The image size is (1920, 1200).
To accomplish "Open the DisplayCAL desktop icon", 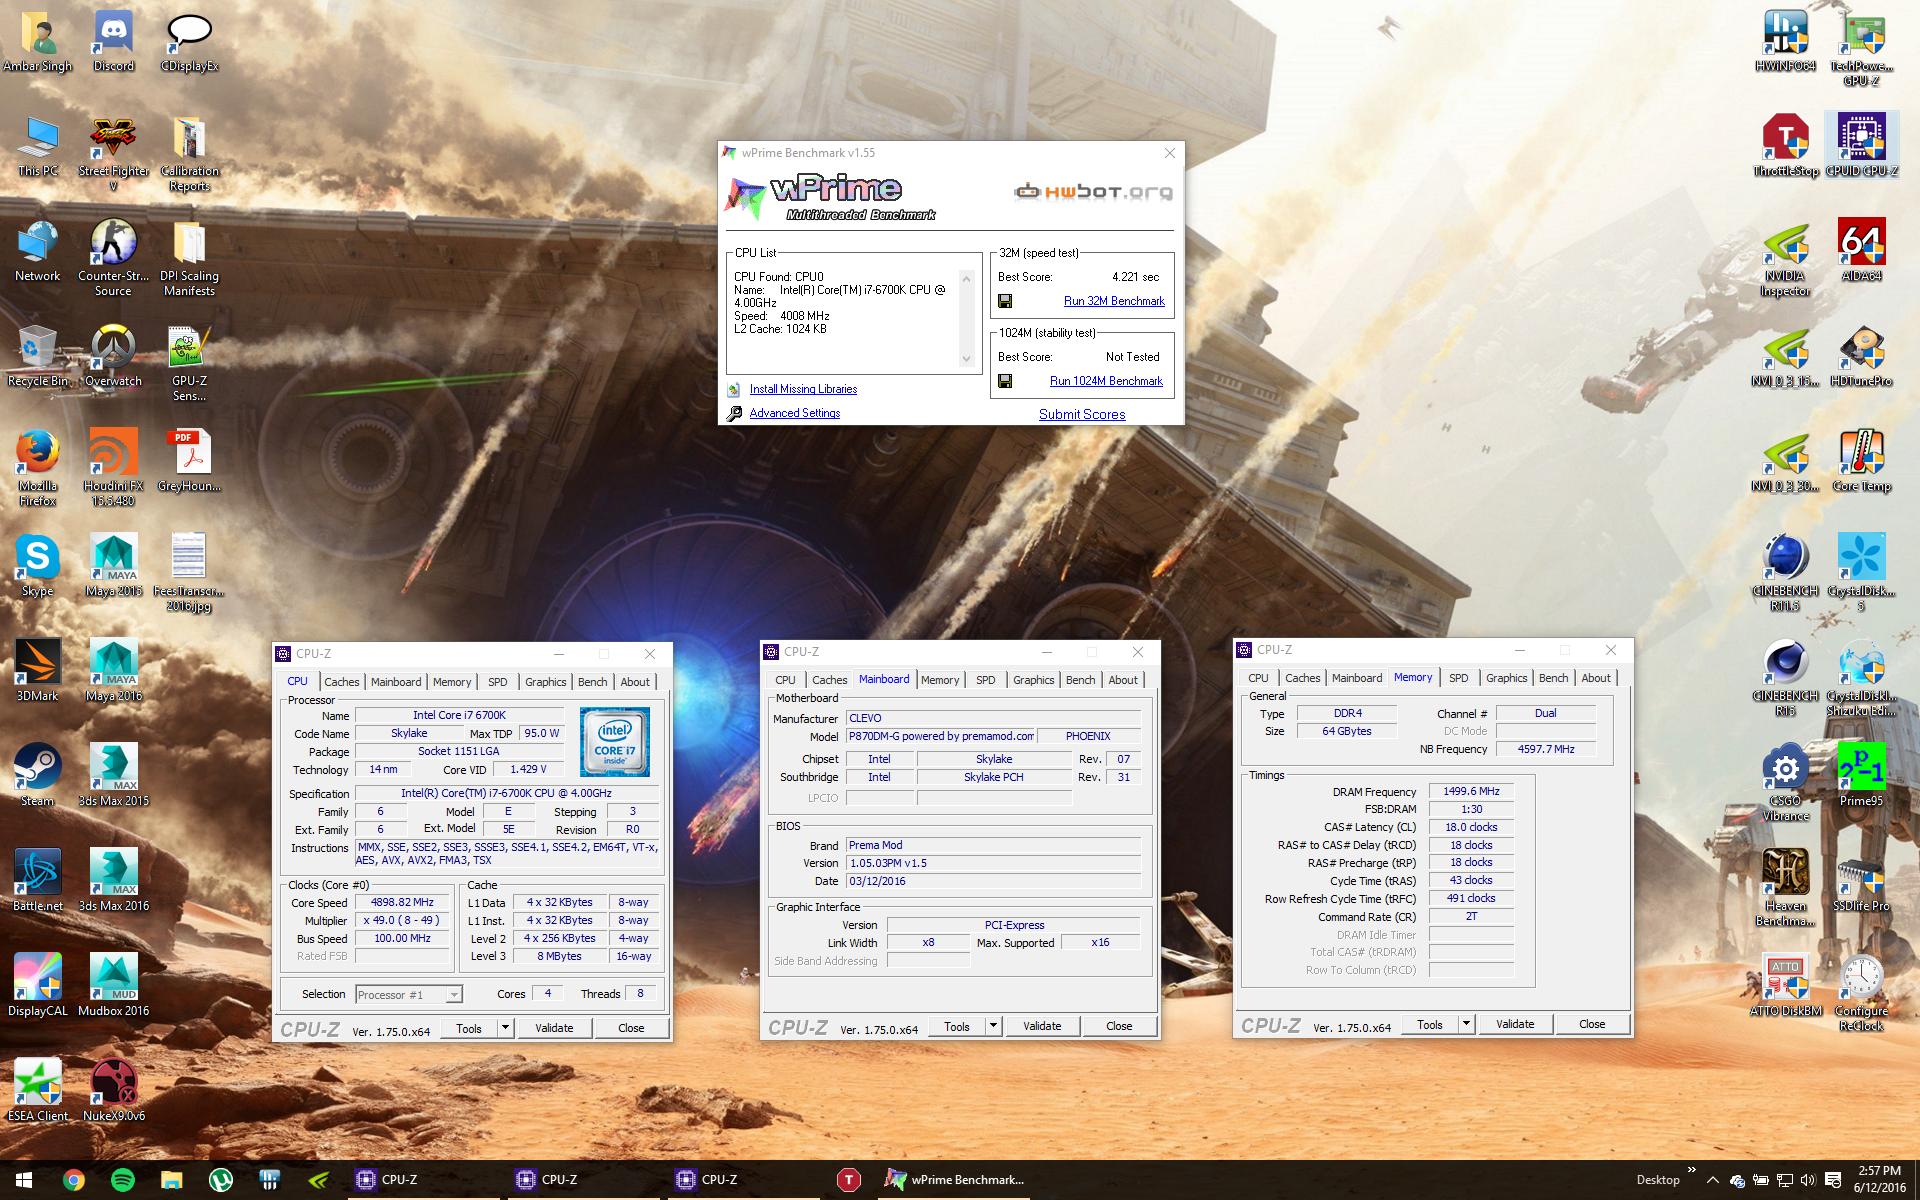I will tap(37, 986).
